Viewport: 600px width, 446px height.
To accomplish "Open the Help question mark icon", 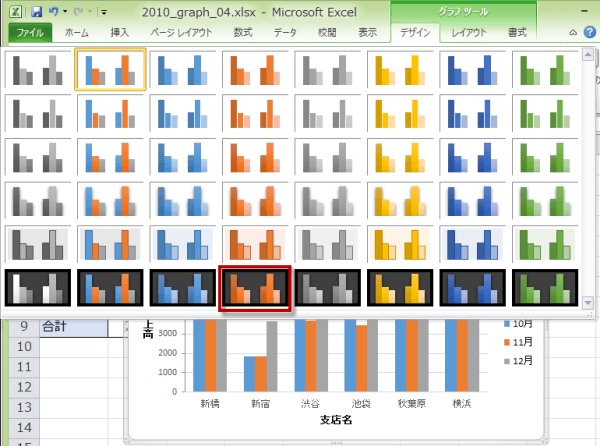I will point(586,32).
